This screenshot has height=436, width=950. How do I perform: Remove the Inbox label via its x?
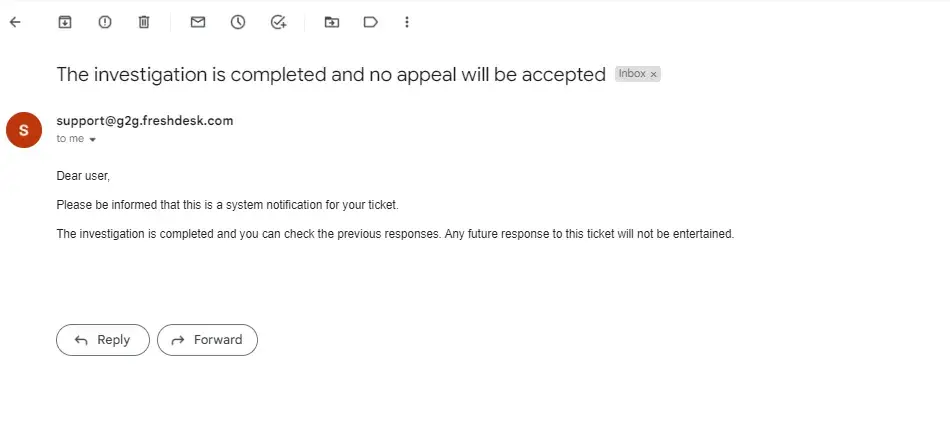click(x=654, y=74)
